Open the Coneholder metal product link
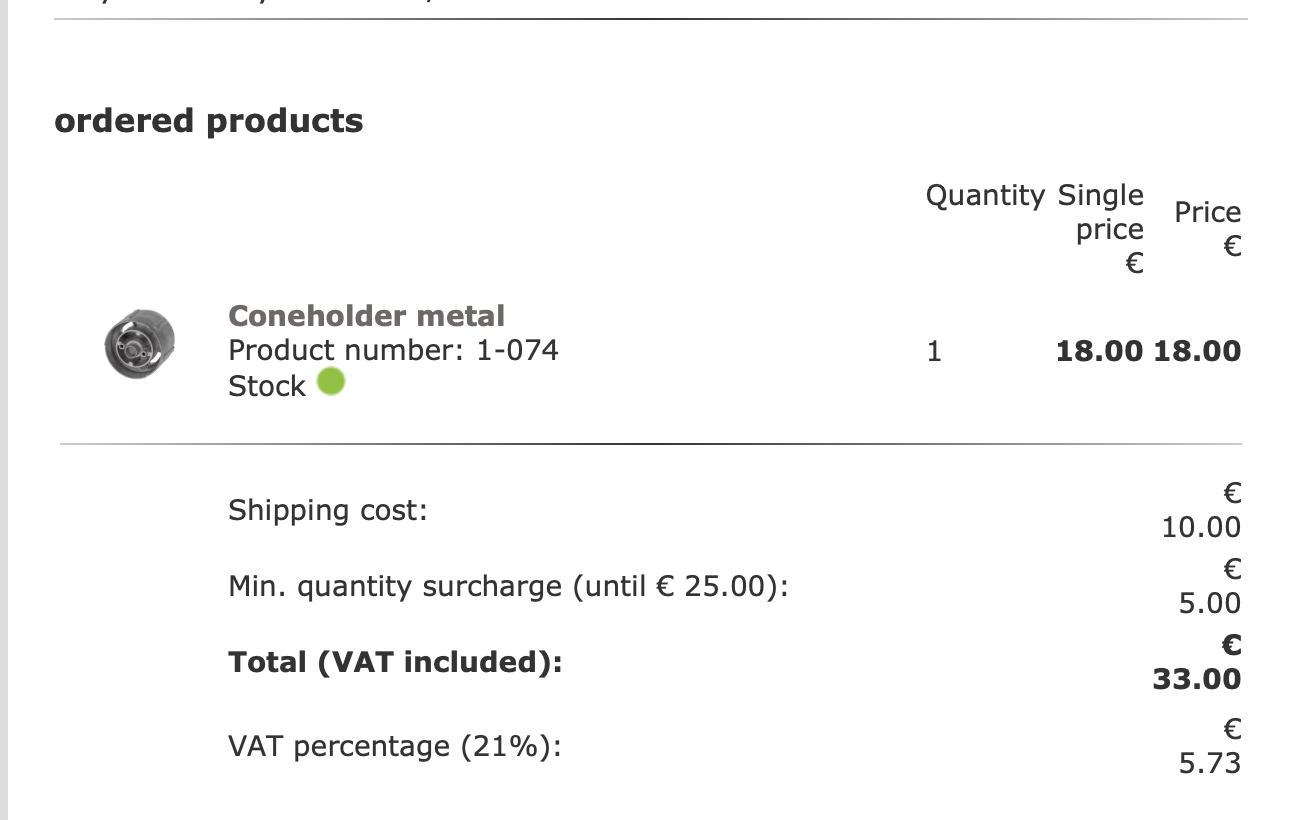 click(x=366, y=316)
